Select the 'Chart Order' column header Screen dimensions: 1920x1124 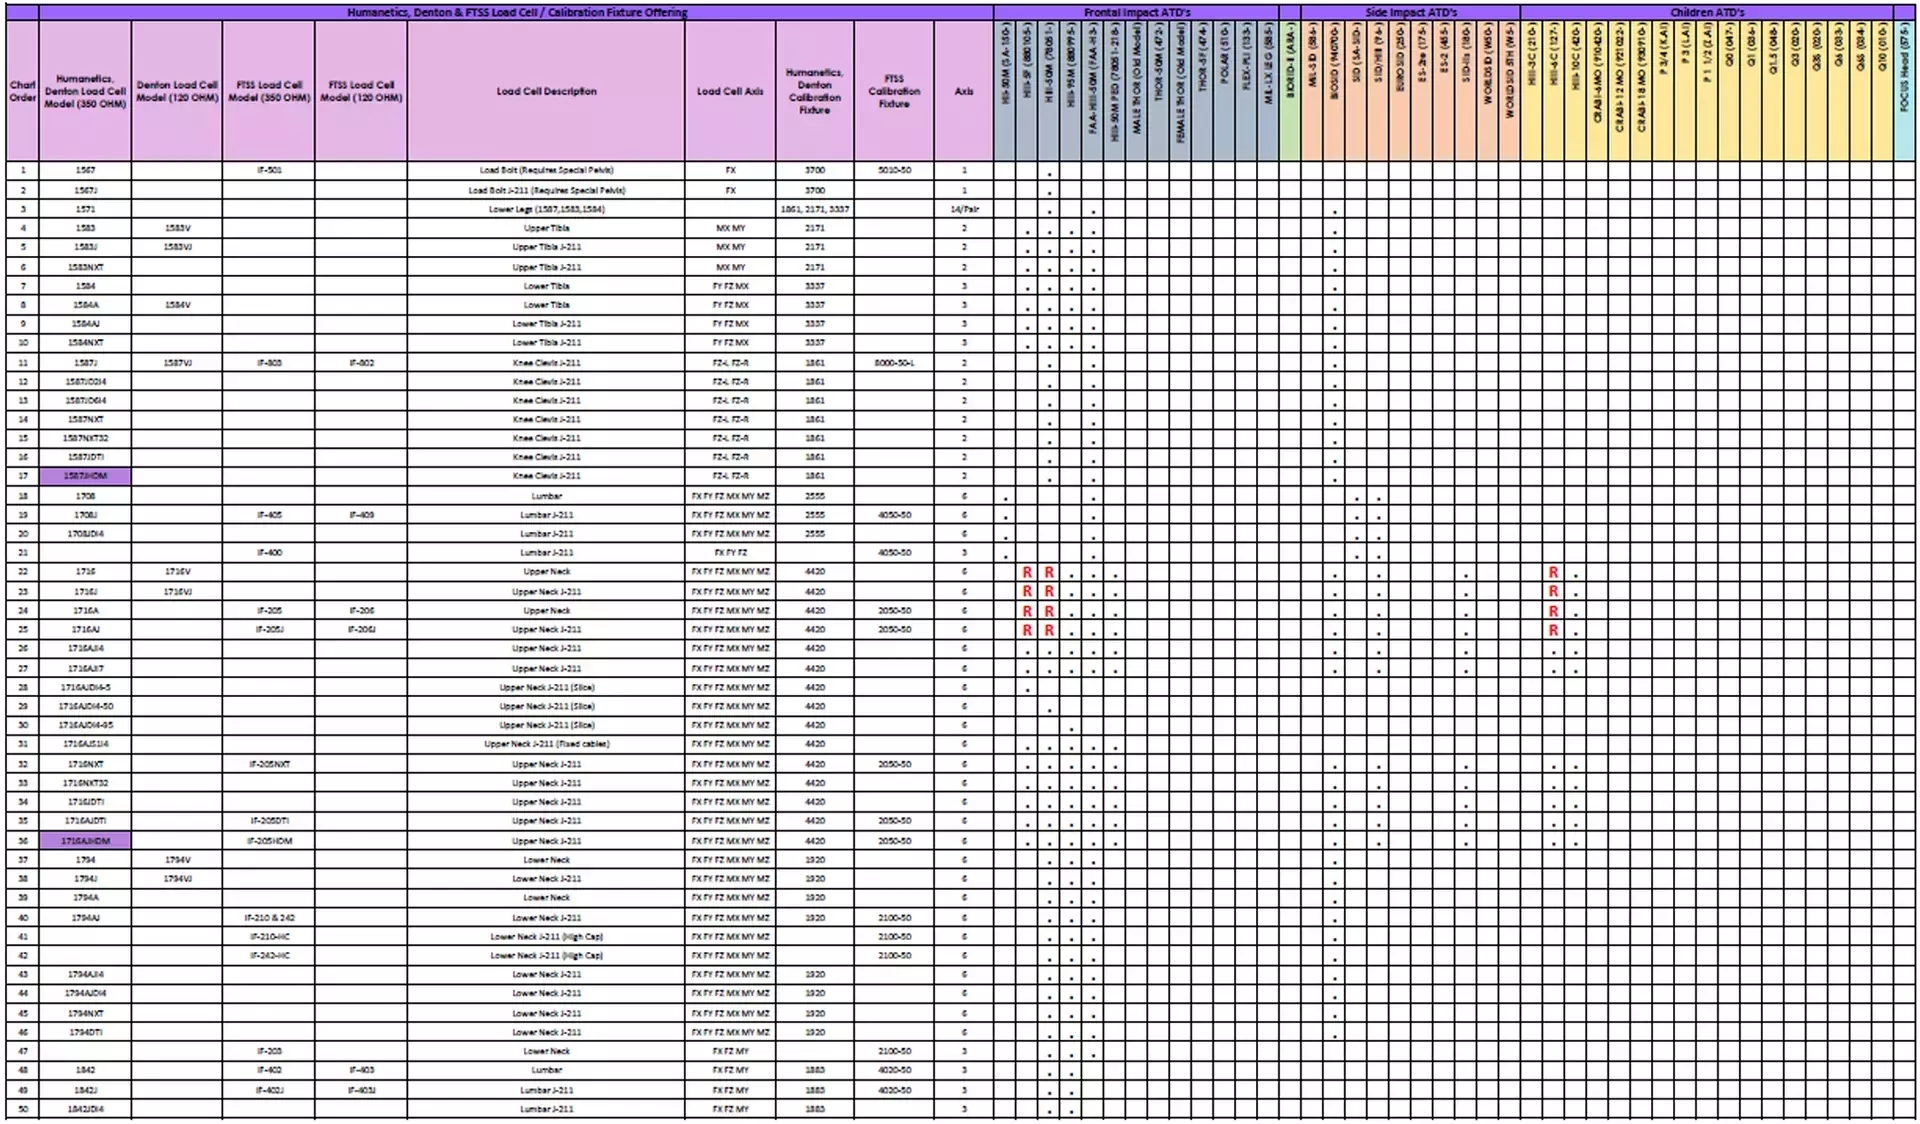coord(22,91)
